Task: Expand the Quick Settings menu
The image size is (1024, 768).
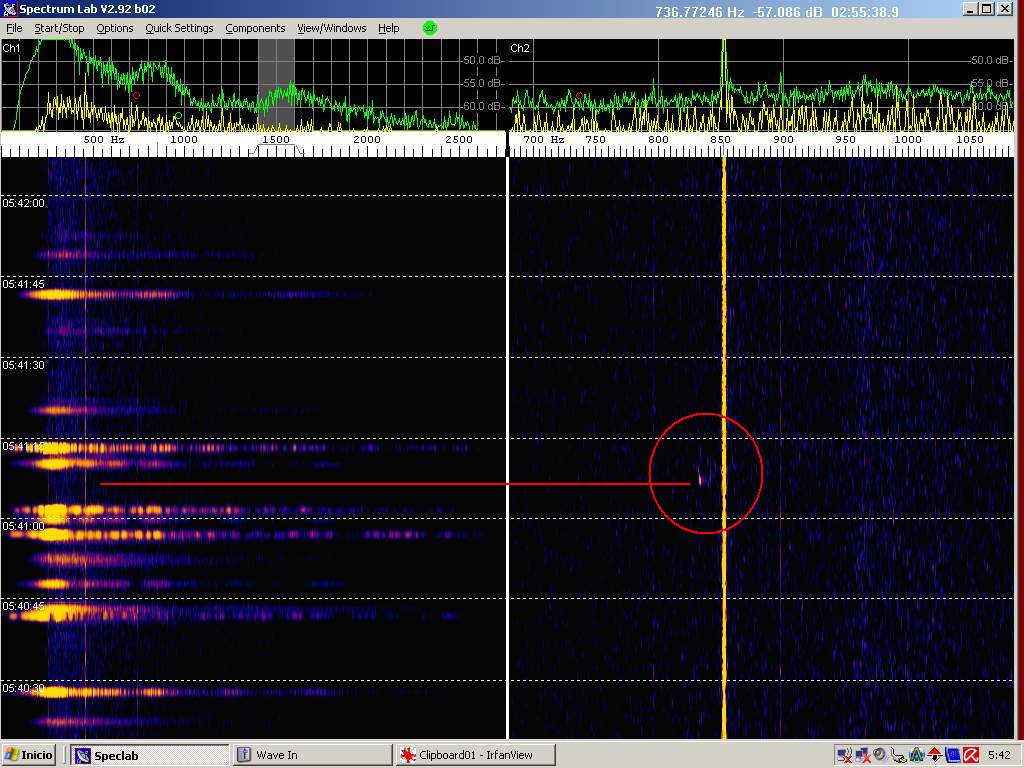Action: point(179,28)
